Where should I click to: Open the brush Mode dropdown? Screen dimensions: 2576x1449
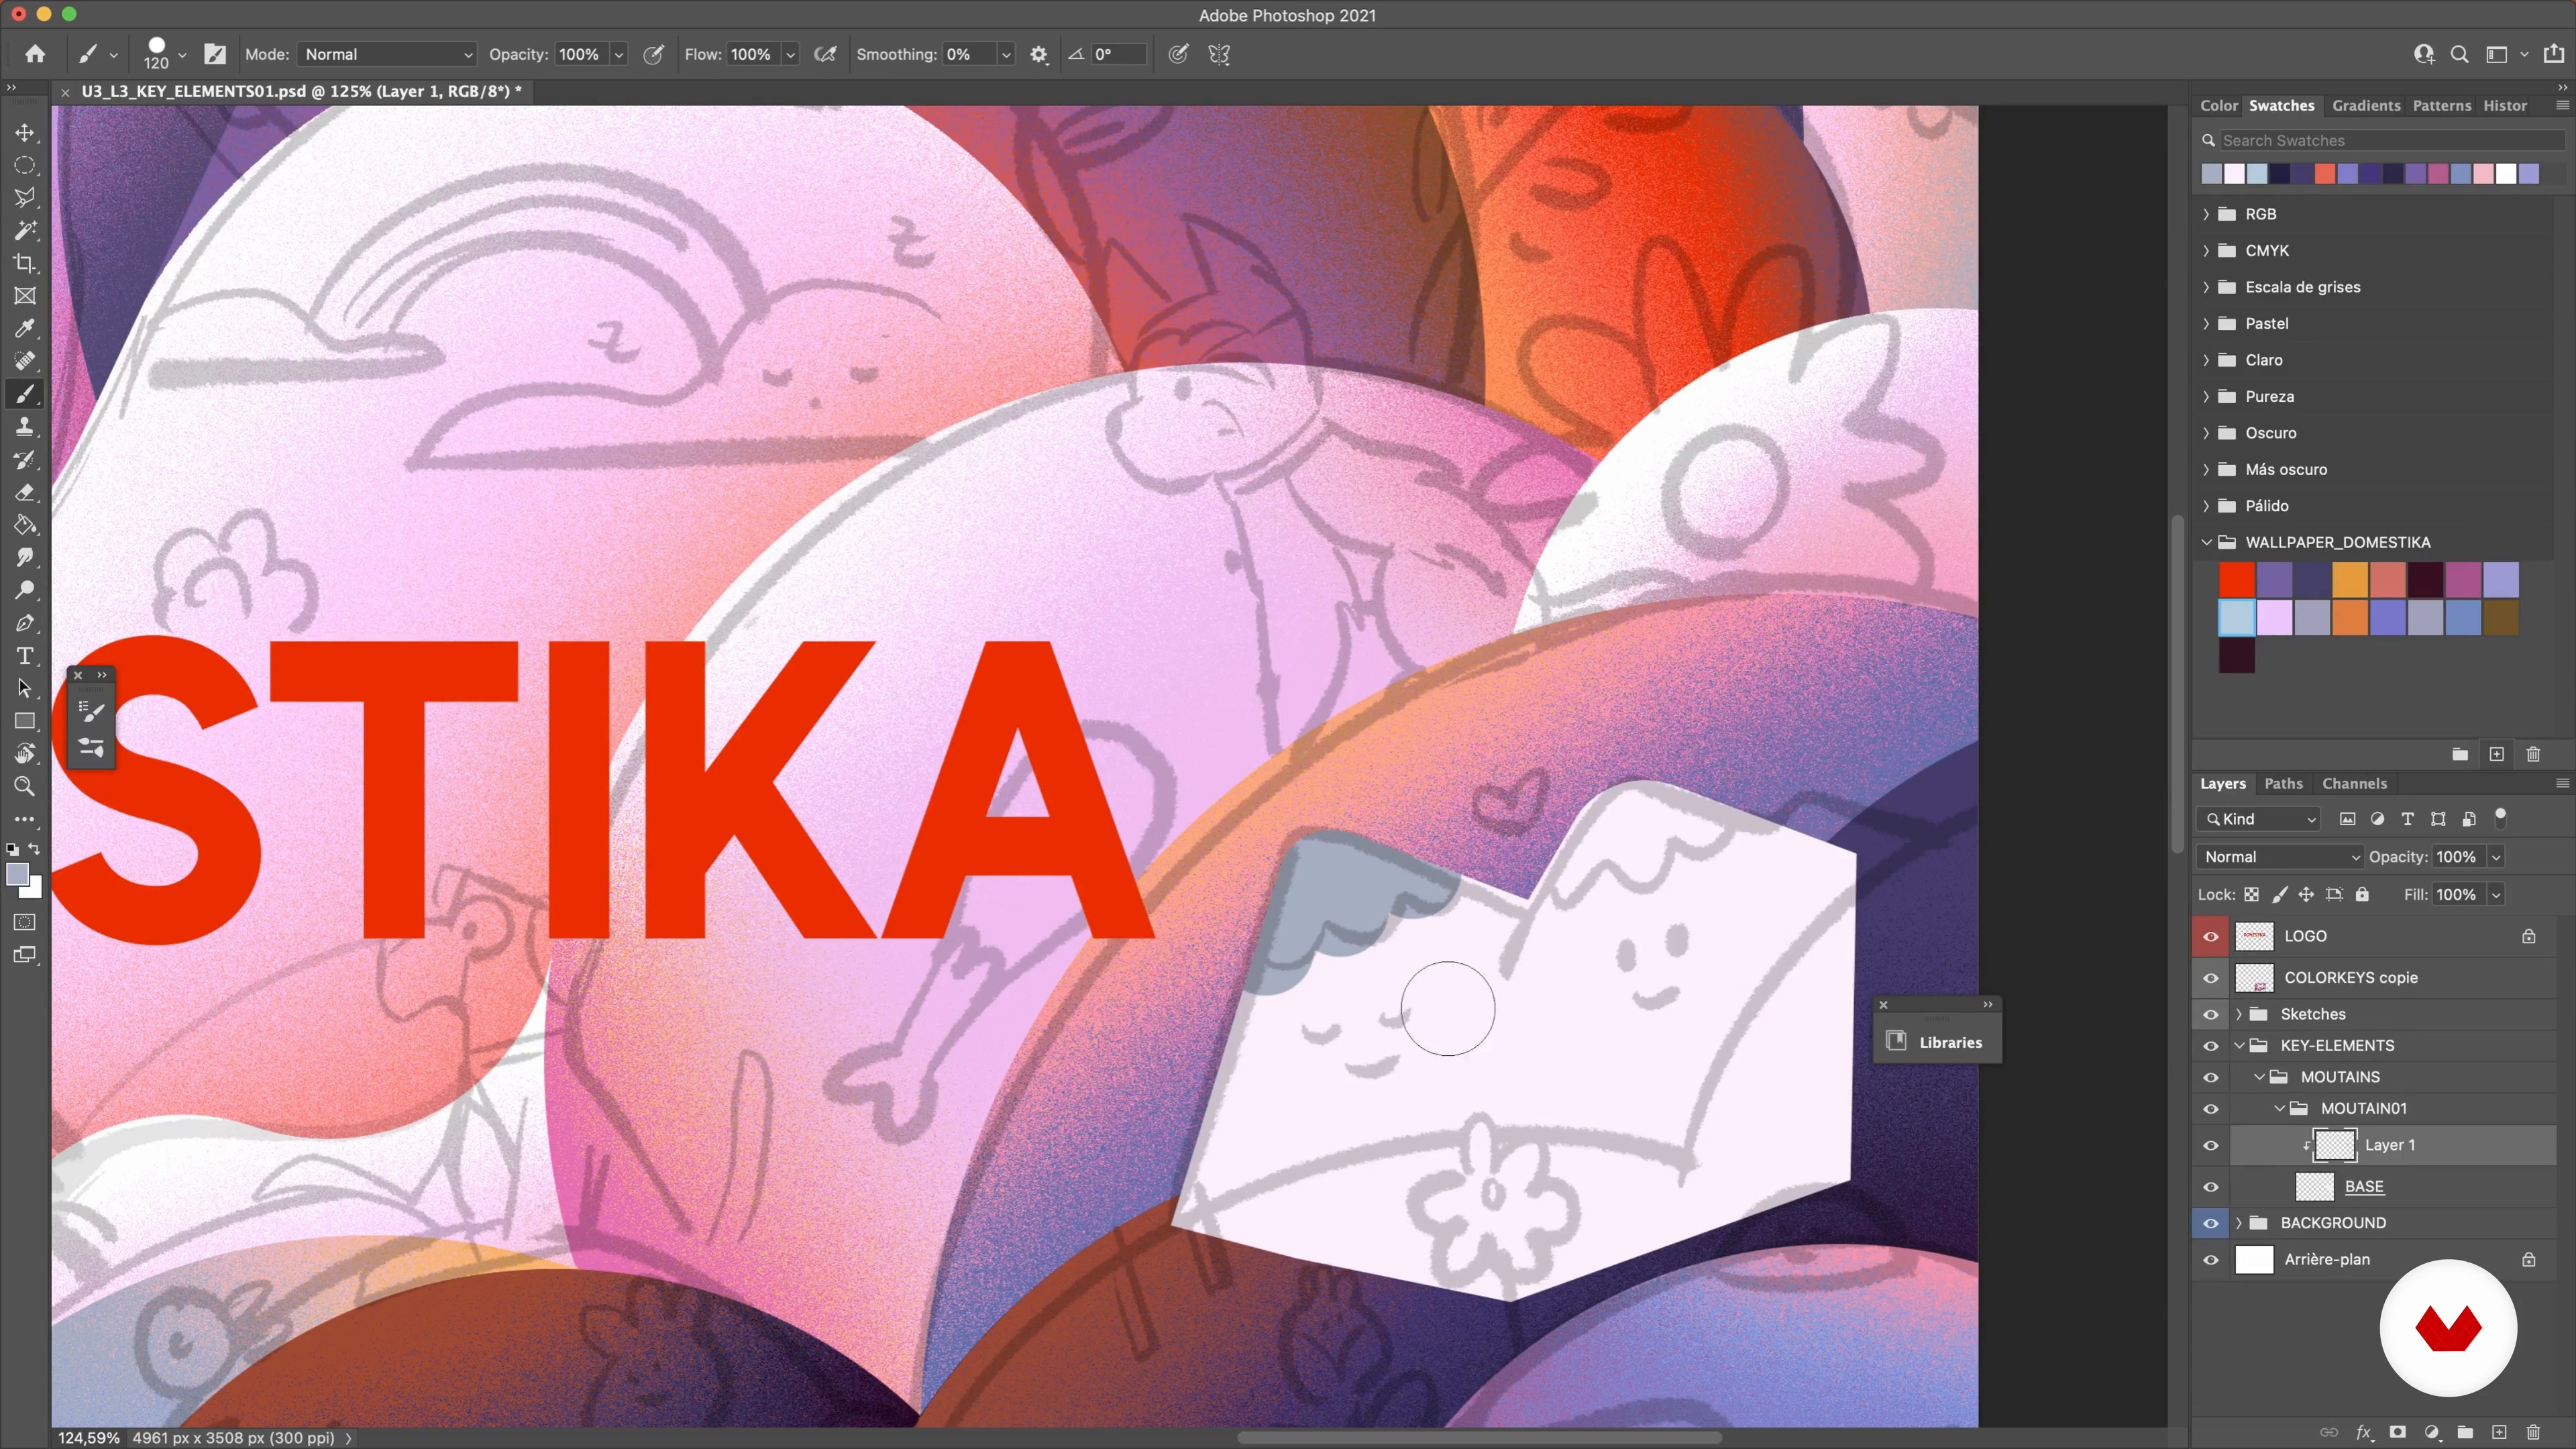point(387,54)
